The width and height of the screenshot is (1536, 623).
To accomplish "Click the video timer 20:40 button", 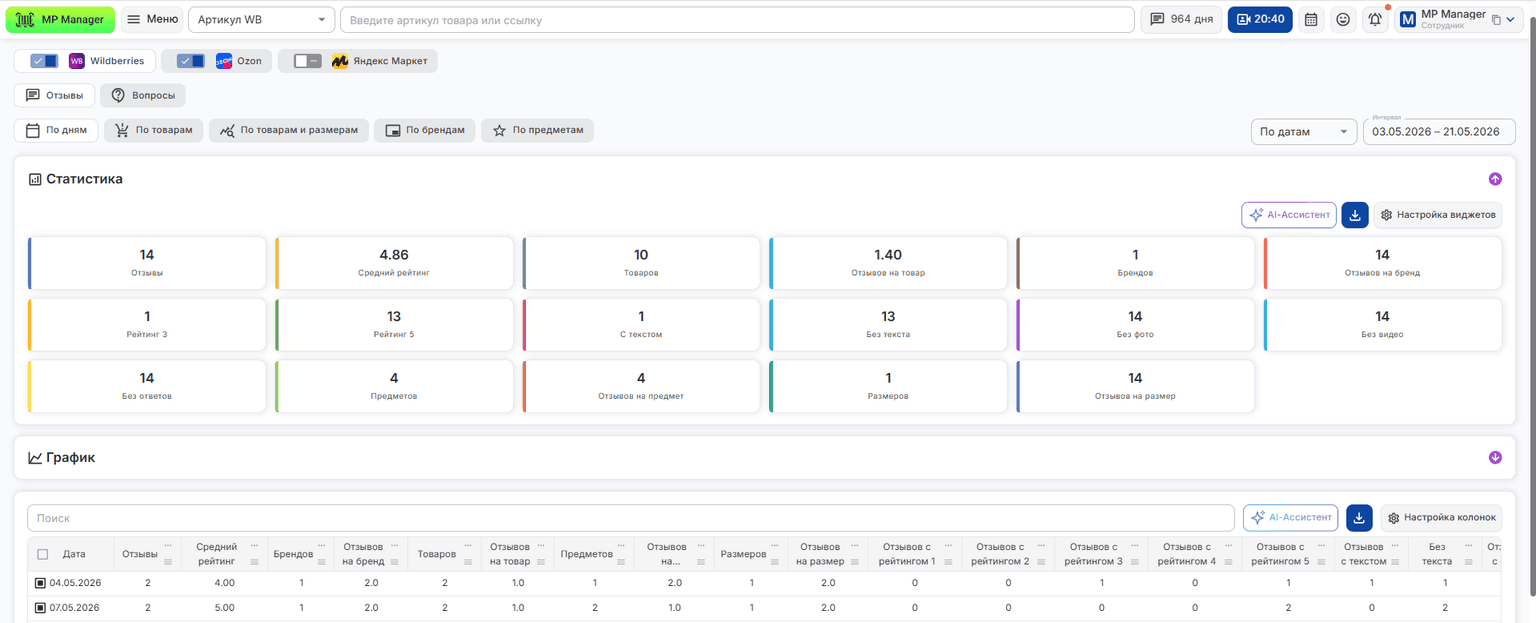I will point(1260,19).
